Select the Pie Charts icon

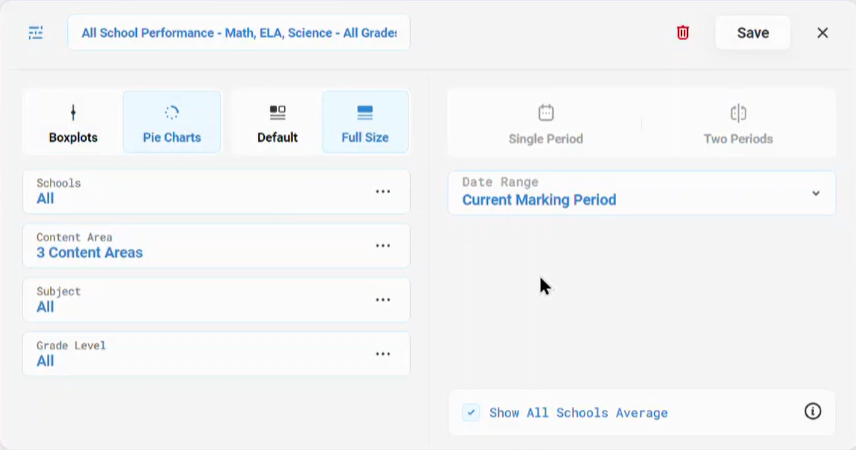click(x=171, y=112)
